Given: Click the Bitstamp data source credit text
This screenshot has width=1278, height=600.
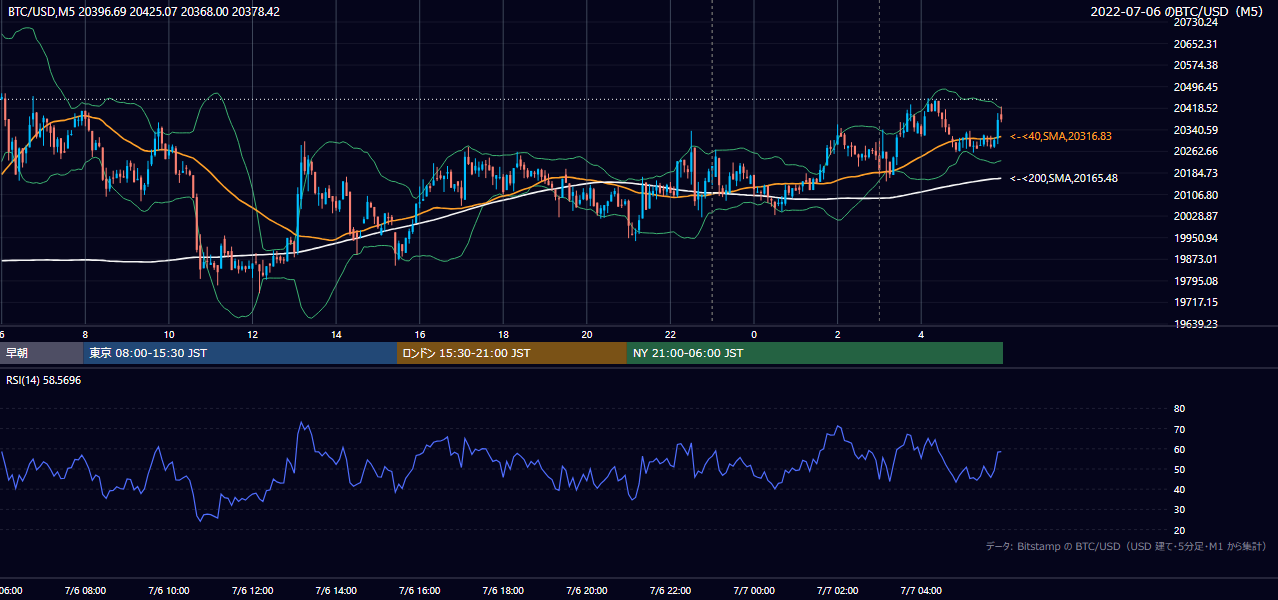Looking at the screenshot, I should click(1127, 547).
